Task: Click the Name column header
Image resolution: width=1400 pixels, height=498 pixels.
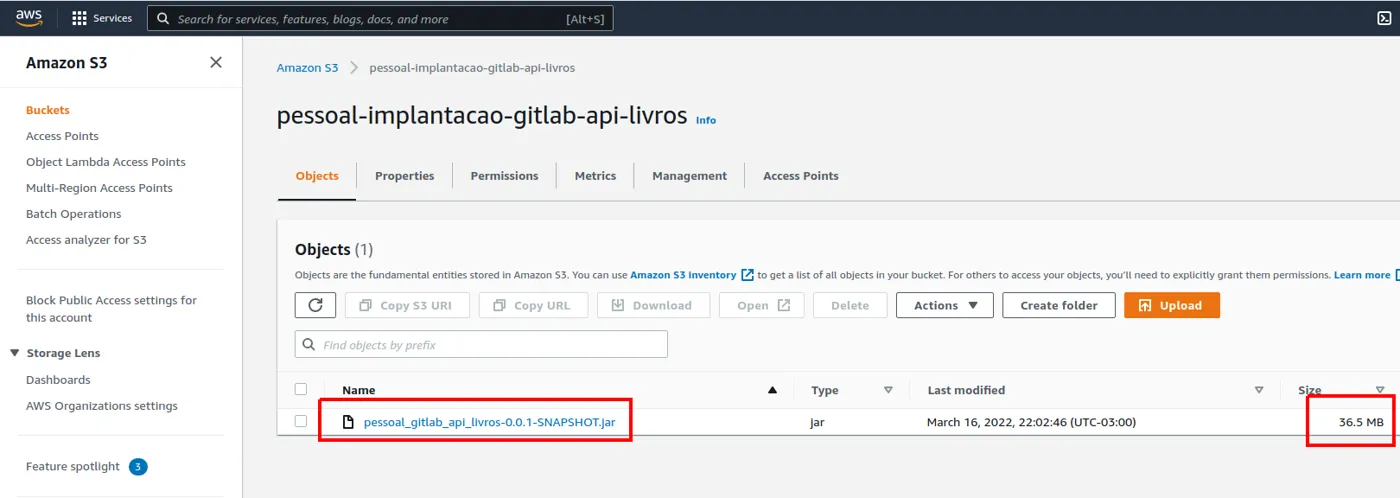Action: pos(359,390)
